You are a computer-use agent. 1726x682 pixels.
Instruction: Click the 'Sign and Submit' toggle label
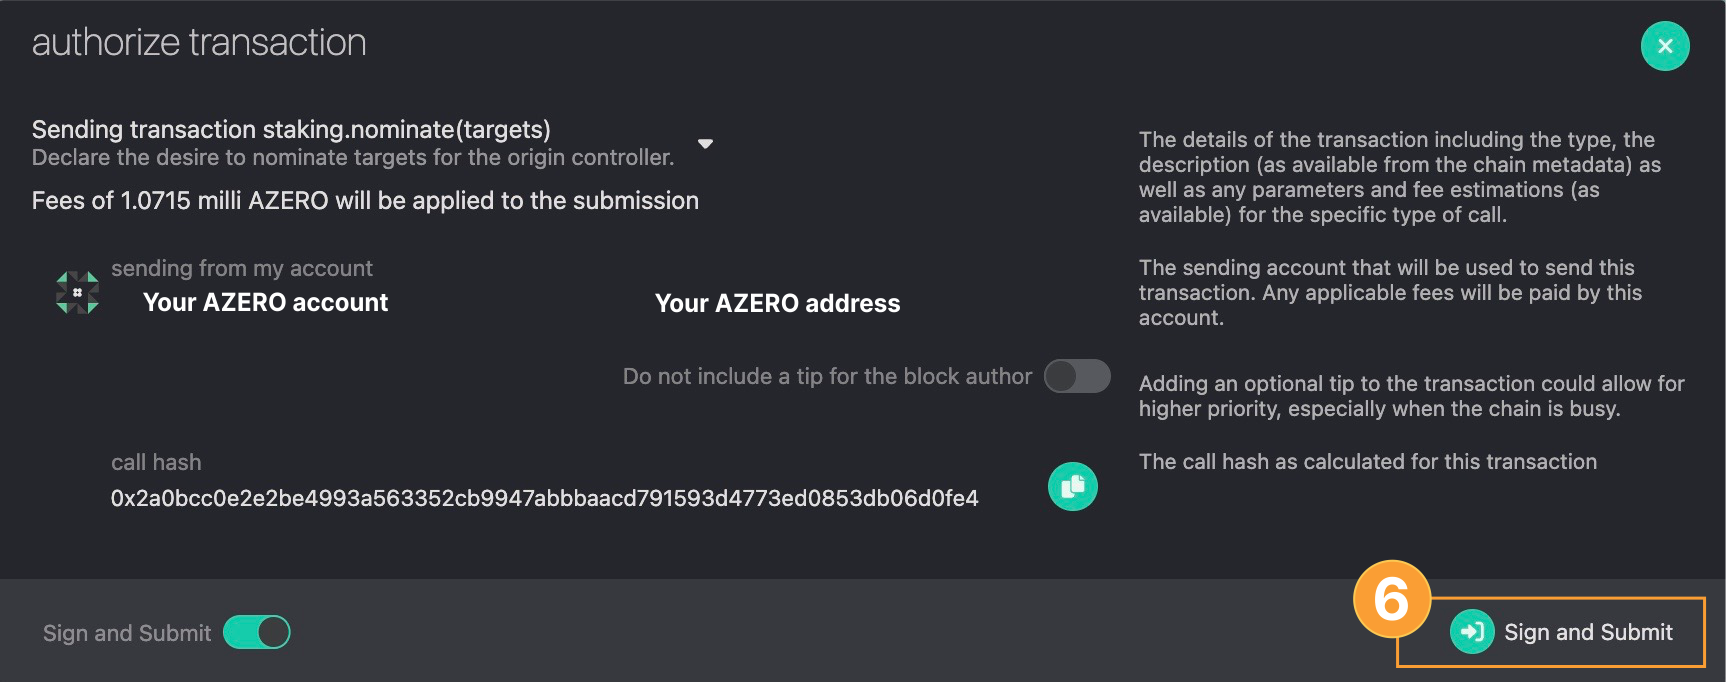pyautogui.click(x=127, y=633)
